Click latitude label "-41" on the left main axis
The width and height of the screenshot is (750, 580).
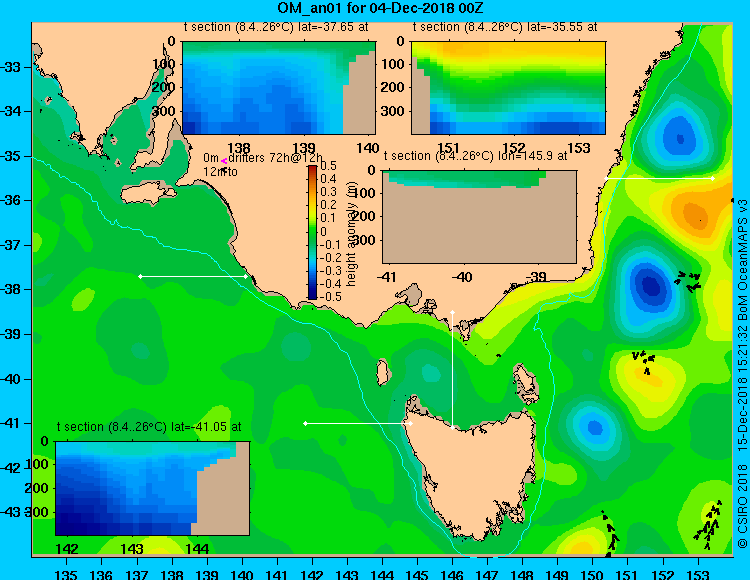pos(10,424)
